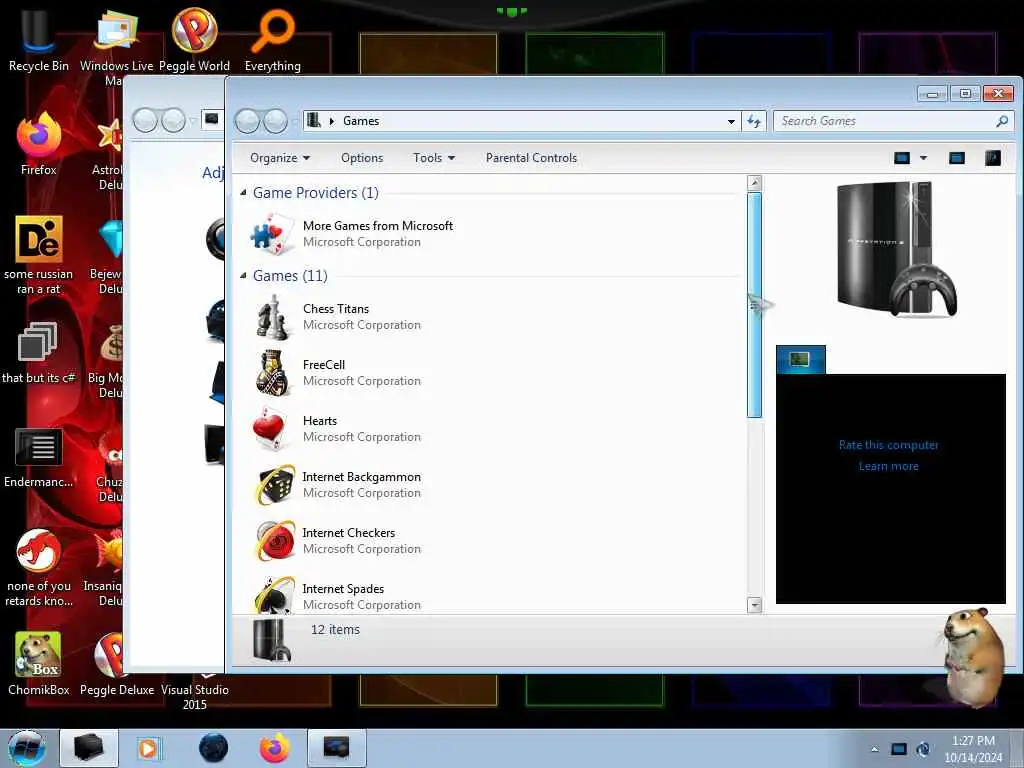Click Learn more link in preview pane
Viewport: 1024px width, 768px height.
point(889,466)
